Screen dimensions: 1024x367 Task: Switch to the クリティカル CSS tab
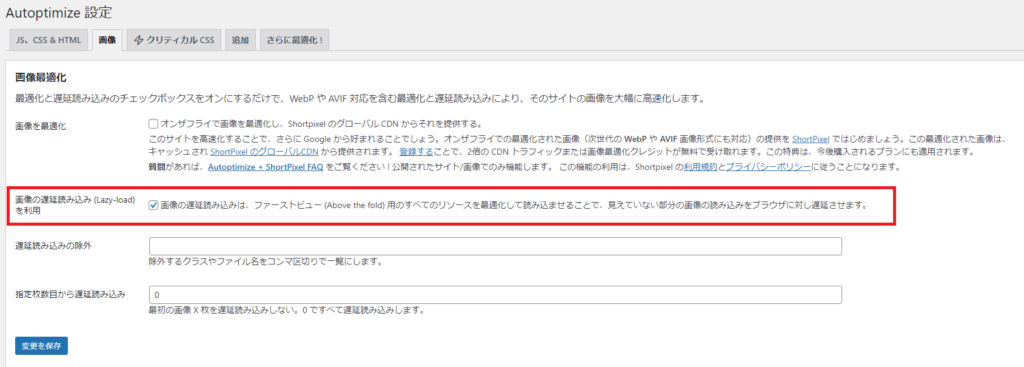(x=174, y=40)
